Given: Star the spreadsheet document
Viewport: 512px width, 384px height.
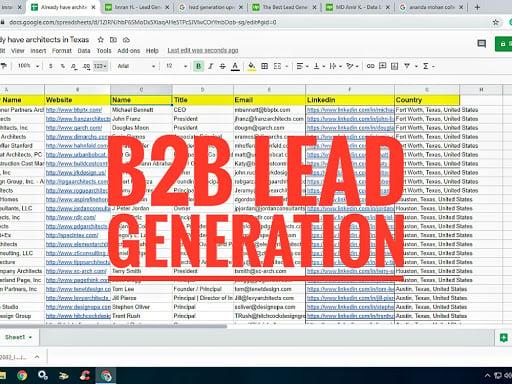Looking at the screenshot, I should click(x=100, y=40).
